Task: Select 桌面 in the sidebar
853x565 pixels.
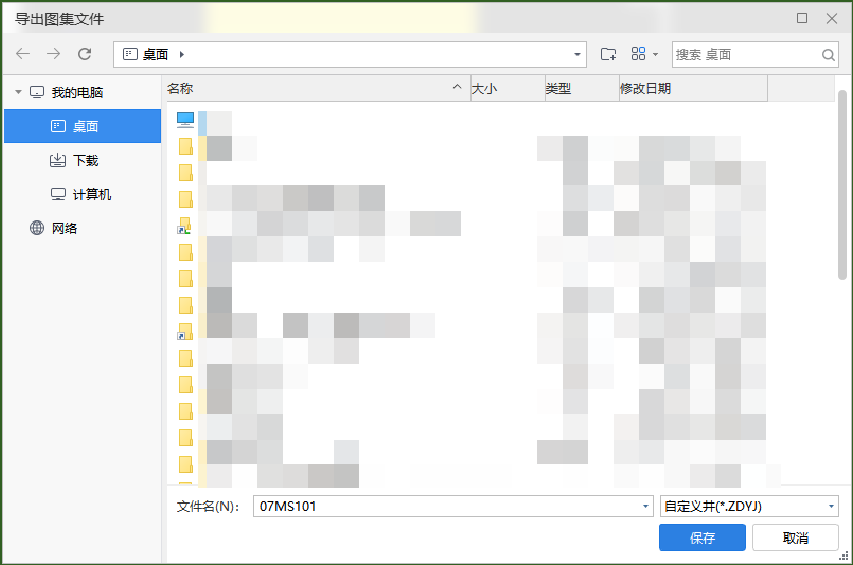Action: (83, 126)
